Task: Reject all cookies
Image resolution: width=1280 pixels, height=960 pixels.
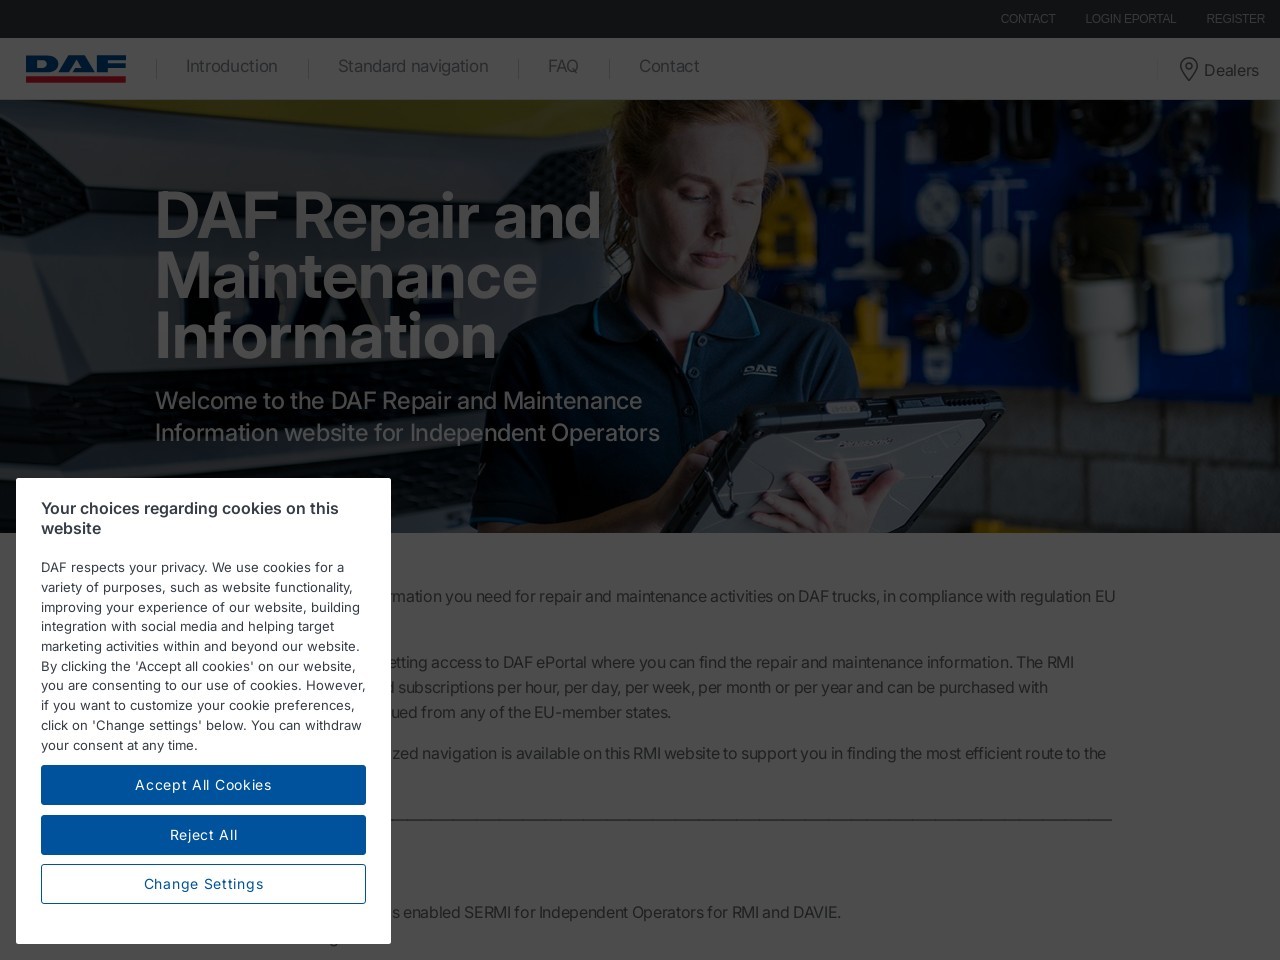Action: [203, 835]
